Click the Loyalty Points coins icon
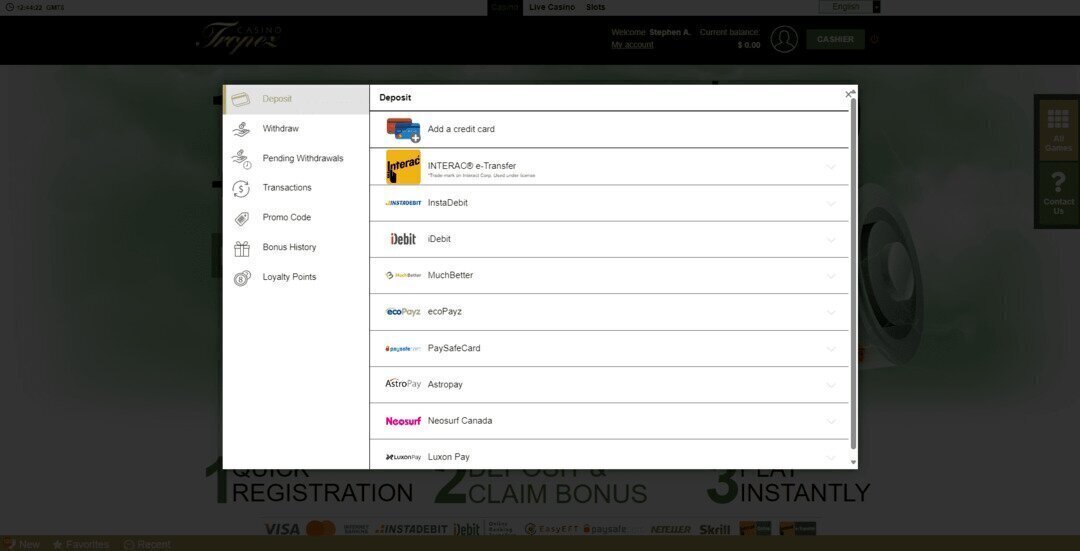Screen dimensions: 1080x551 (x=242, y=278)
